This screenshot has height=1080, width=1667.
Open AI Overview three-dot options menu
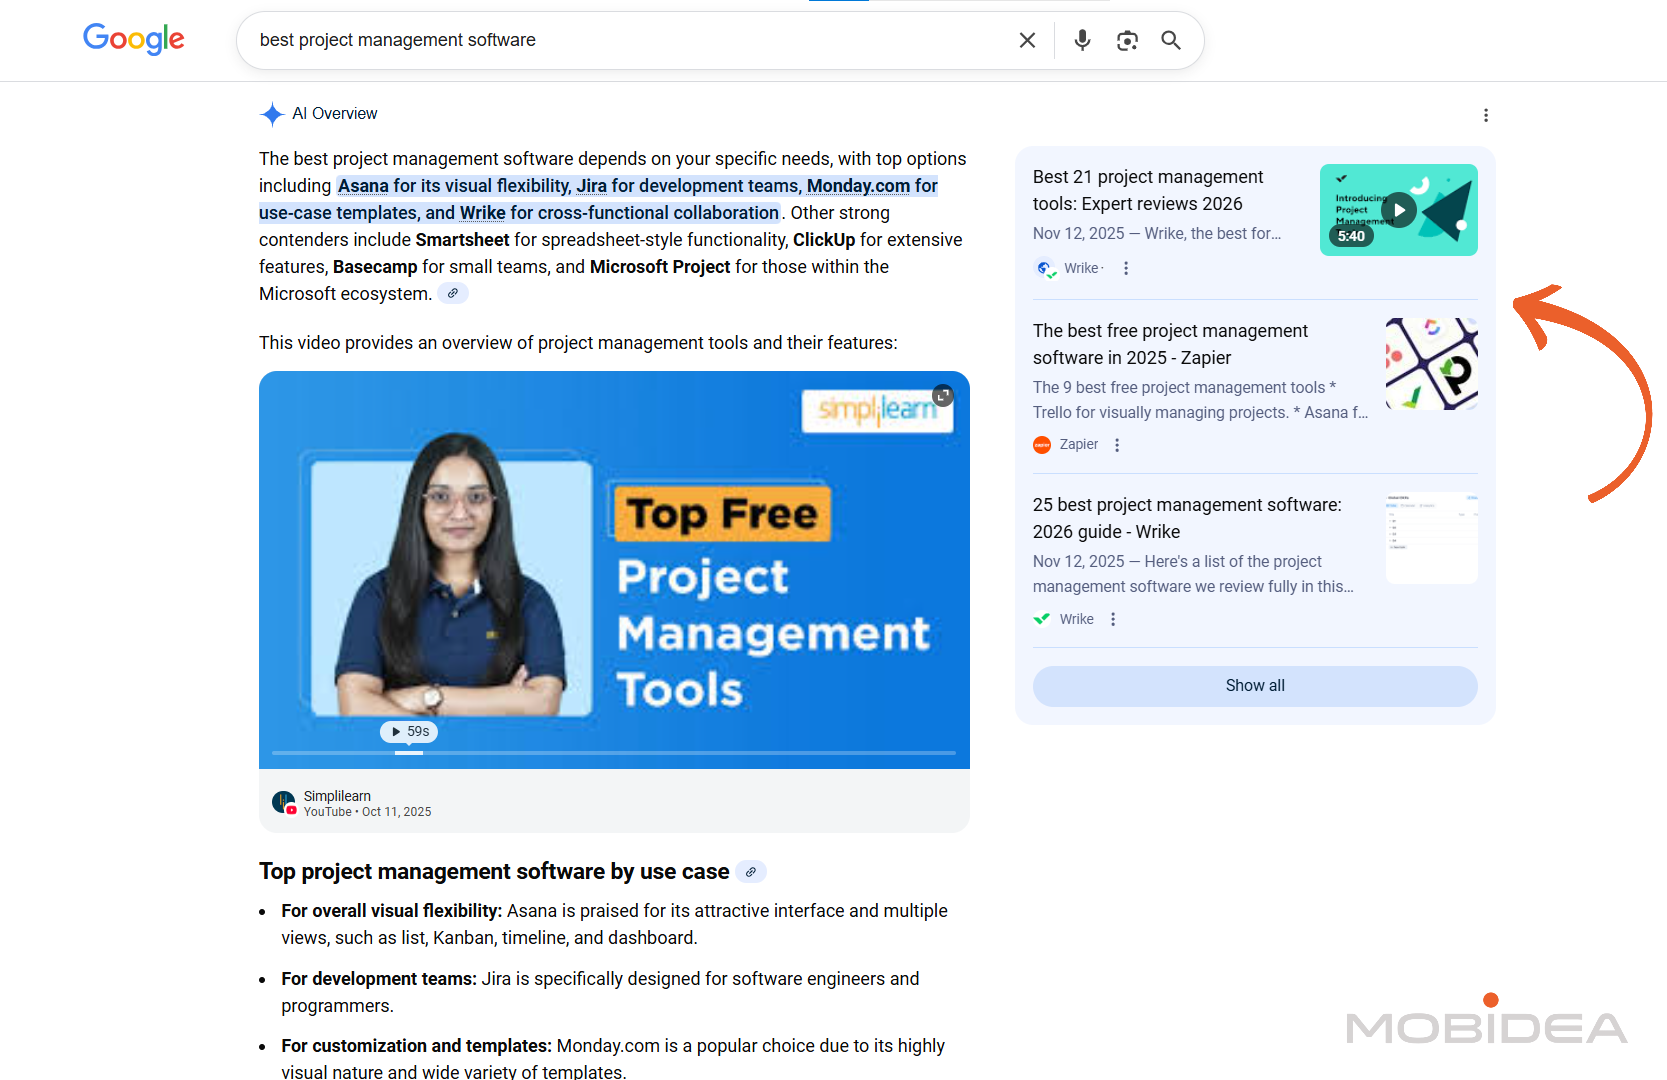coord(1486,115)
